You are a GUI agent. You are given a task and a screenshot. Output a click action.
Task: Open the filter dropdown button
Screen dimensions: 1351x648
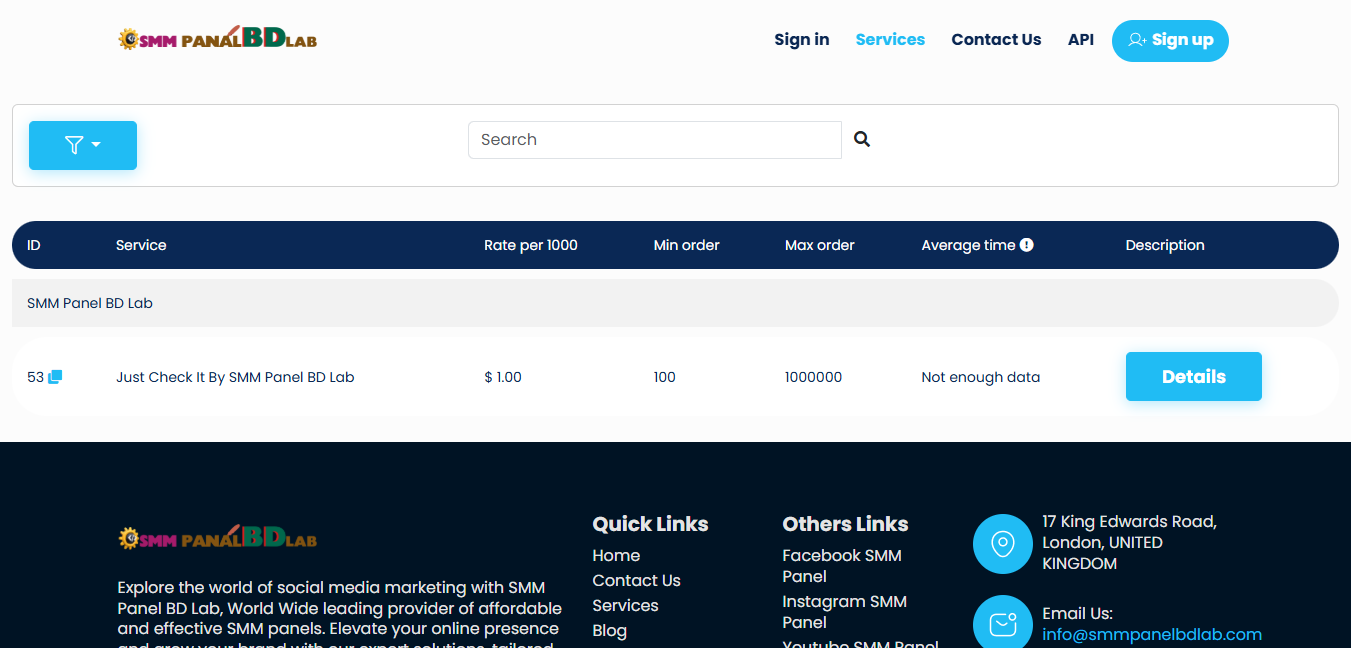(x=83, y=145)
